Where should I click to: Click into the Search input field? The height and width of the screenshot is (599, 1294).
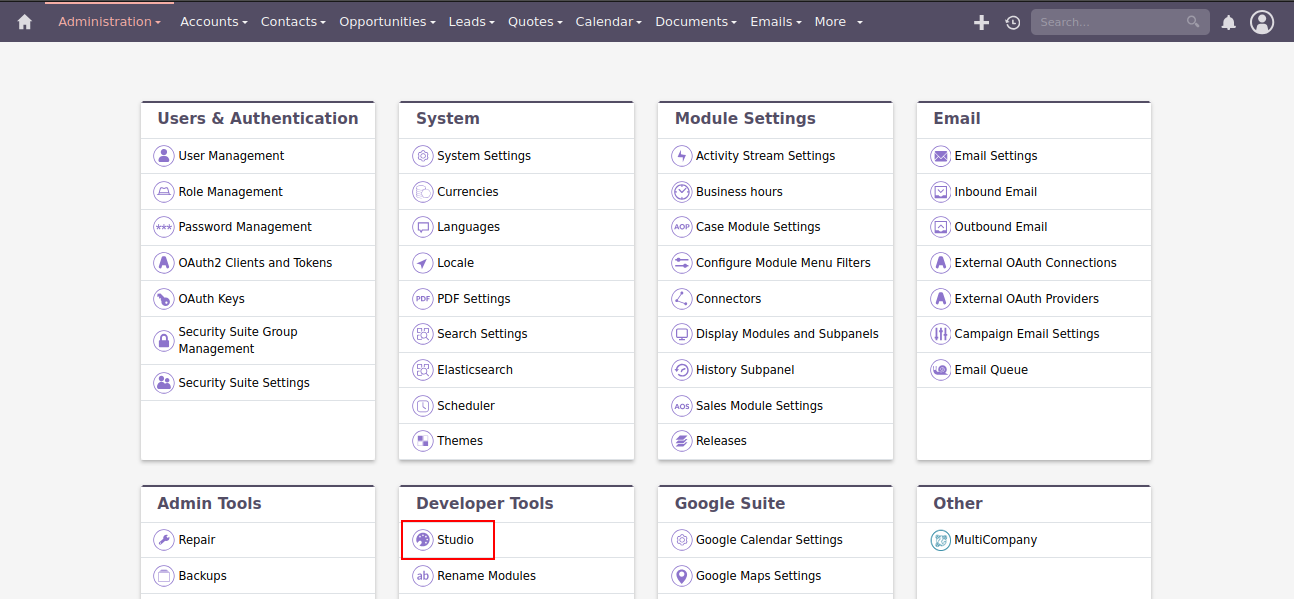(1110, 22)
